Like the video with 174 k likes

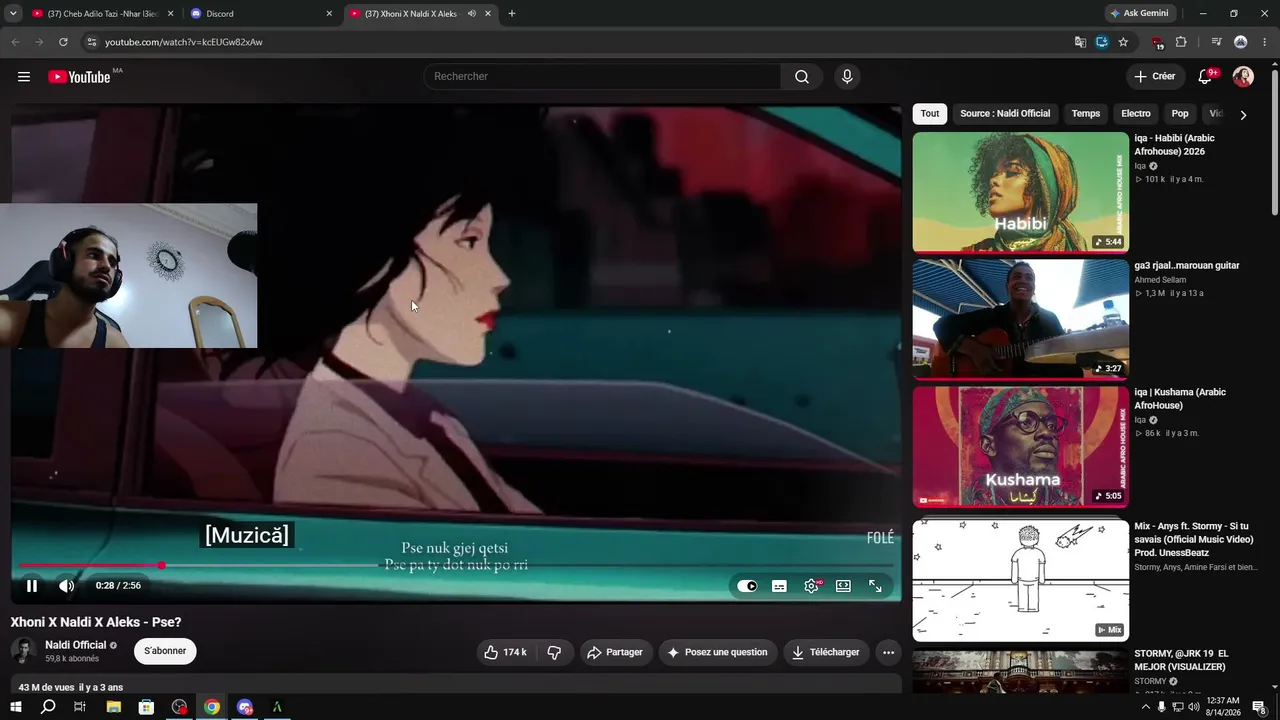(505, 652)
